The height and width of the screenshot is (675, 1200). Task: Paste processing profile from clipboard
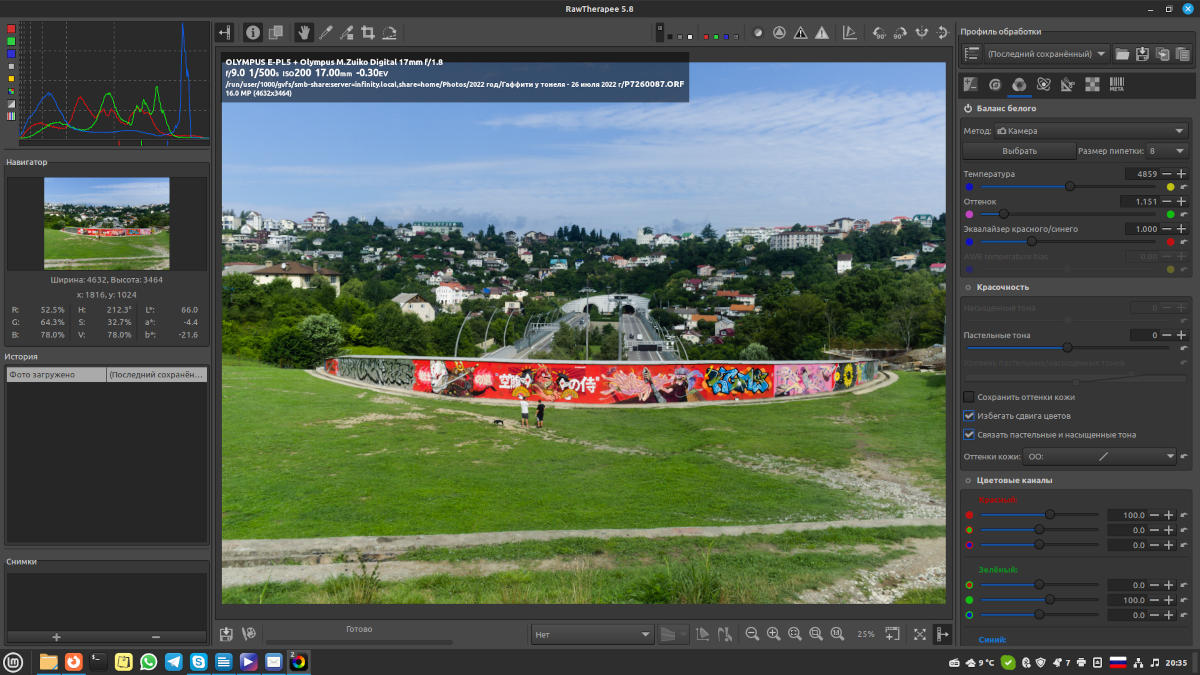coord(1183,54)
